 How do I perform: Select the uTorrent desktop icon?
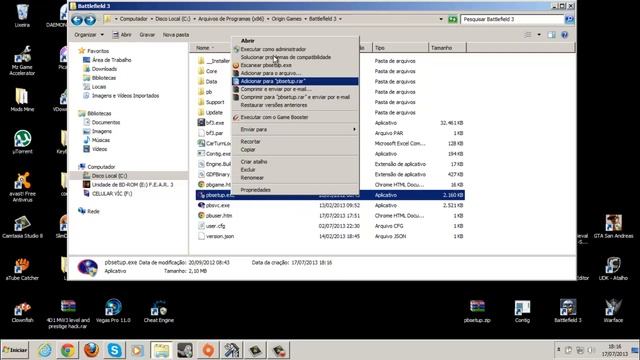(22, 142)
